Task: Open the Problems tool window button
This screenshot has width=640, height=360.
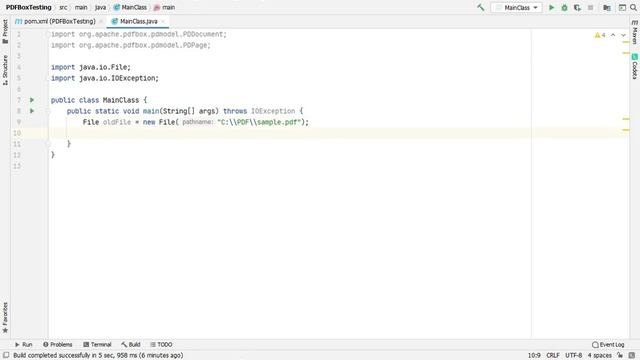Action: [x=58, y=344]
